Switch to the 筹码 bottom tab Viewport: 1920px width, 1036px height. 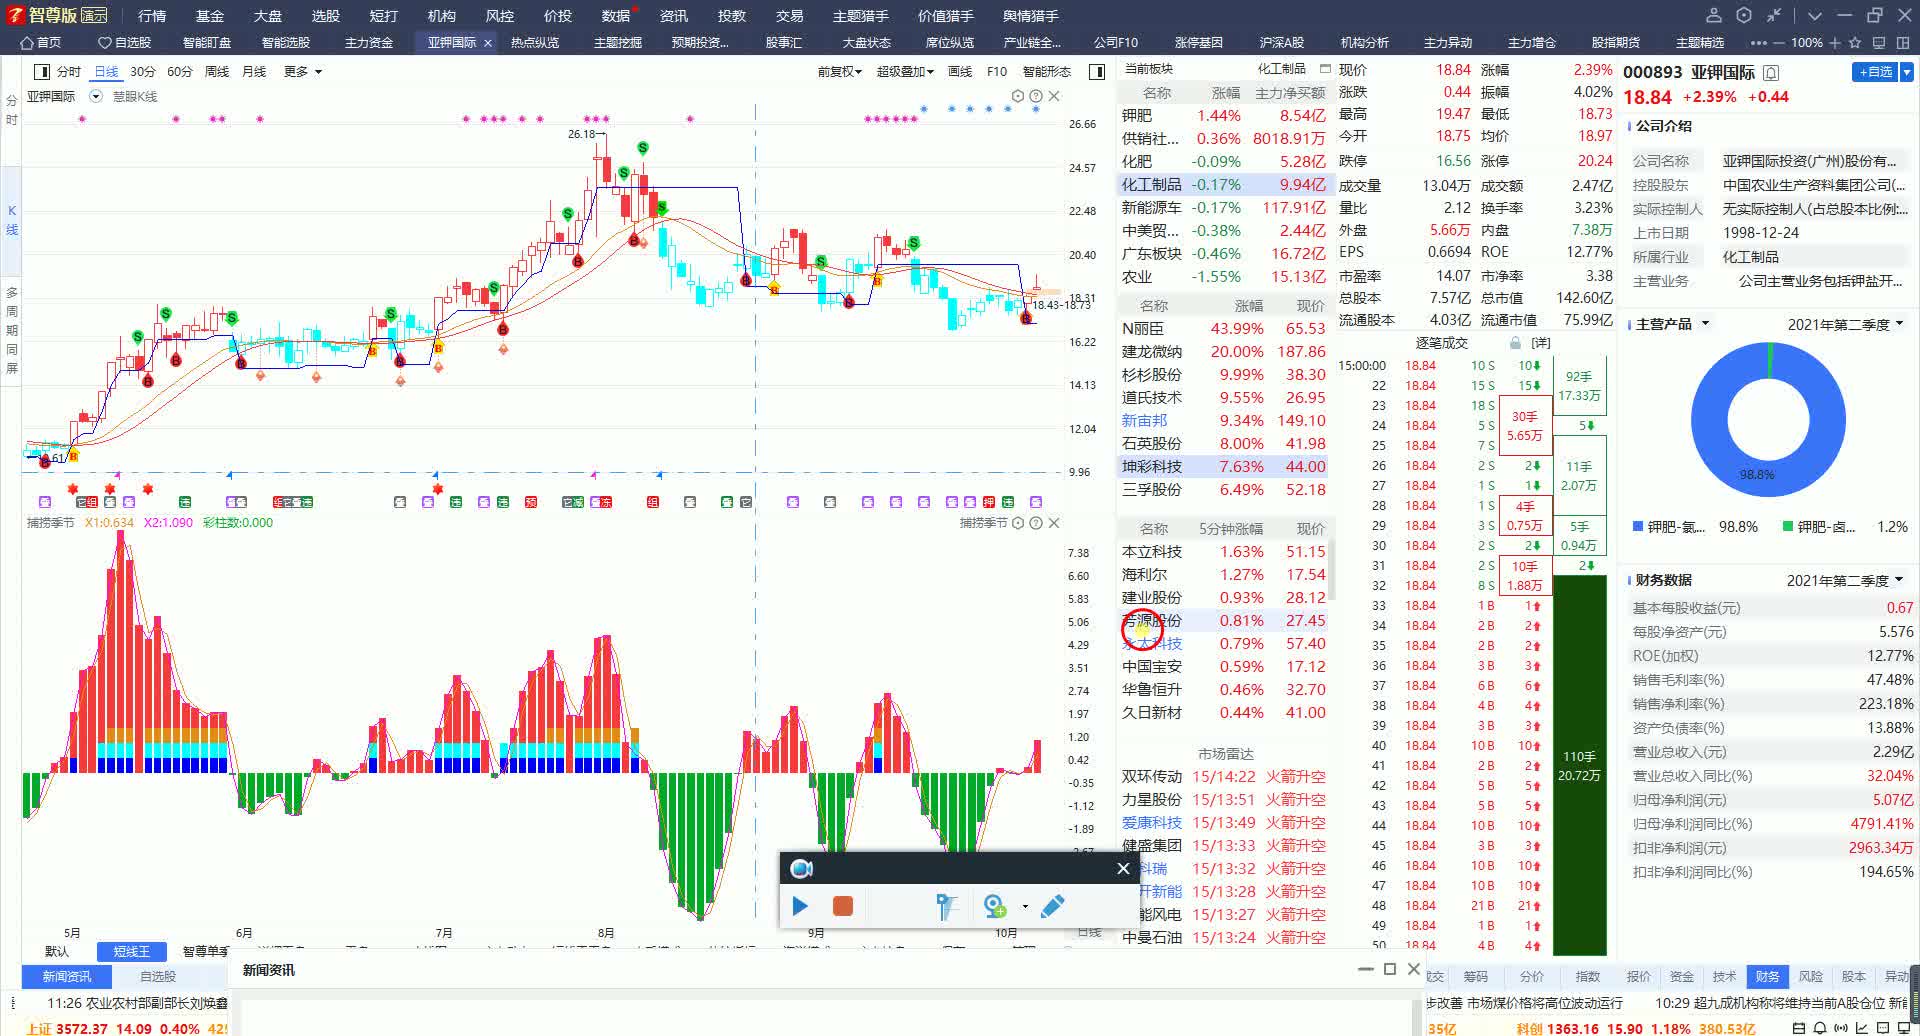tap(1476, 976)
